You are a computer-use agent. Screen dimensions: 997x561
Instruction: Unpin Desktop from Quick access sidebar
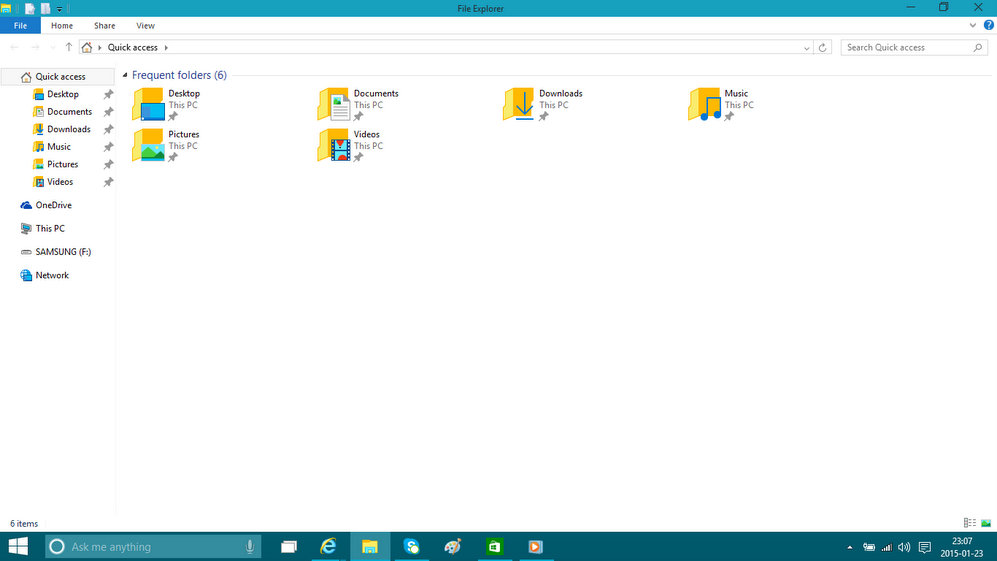click(108, 94)
